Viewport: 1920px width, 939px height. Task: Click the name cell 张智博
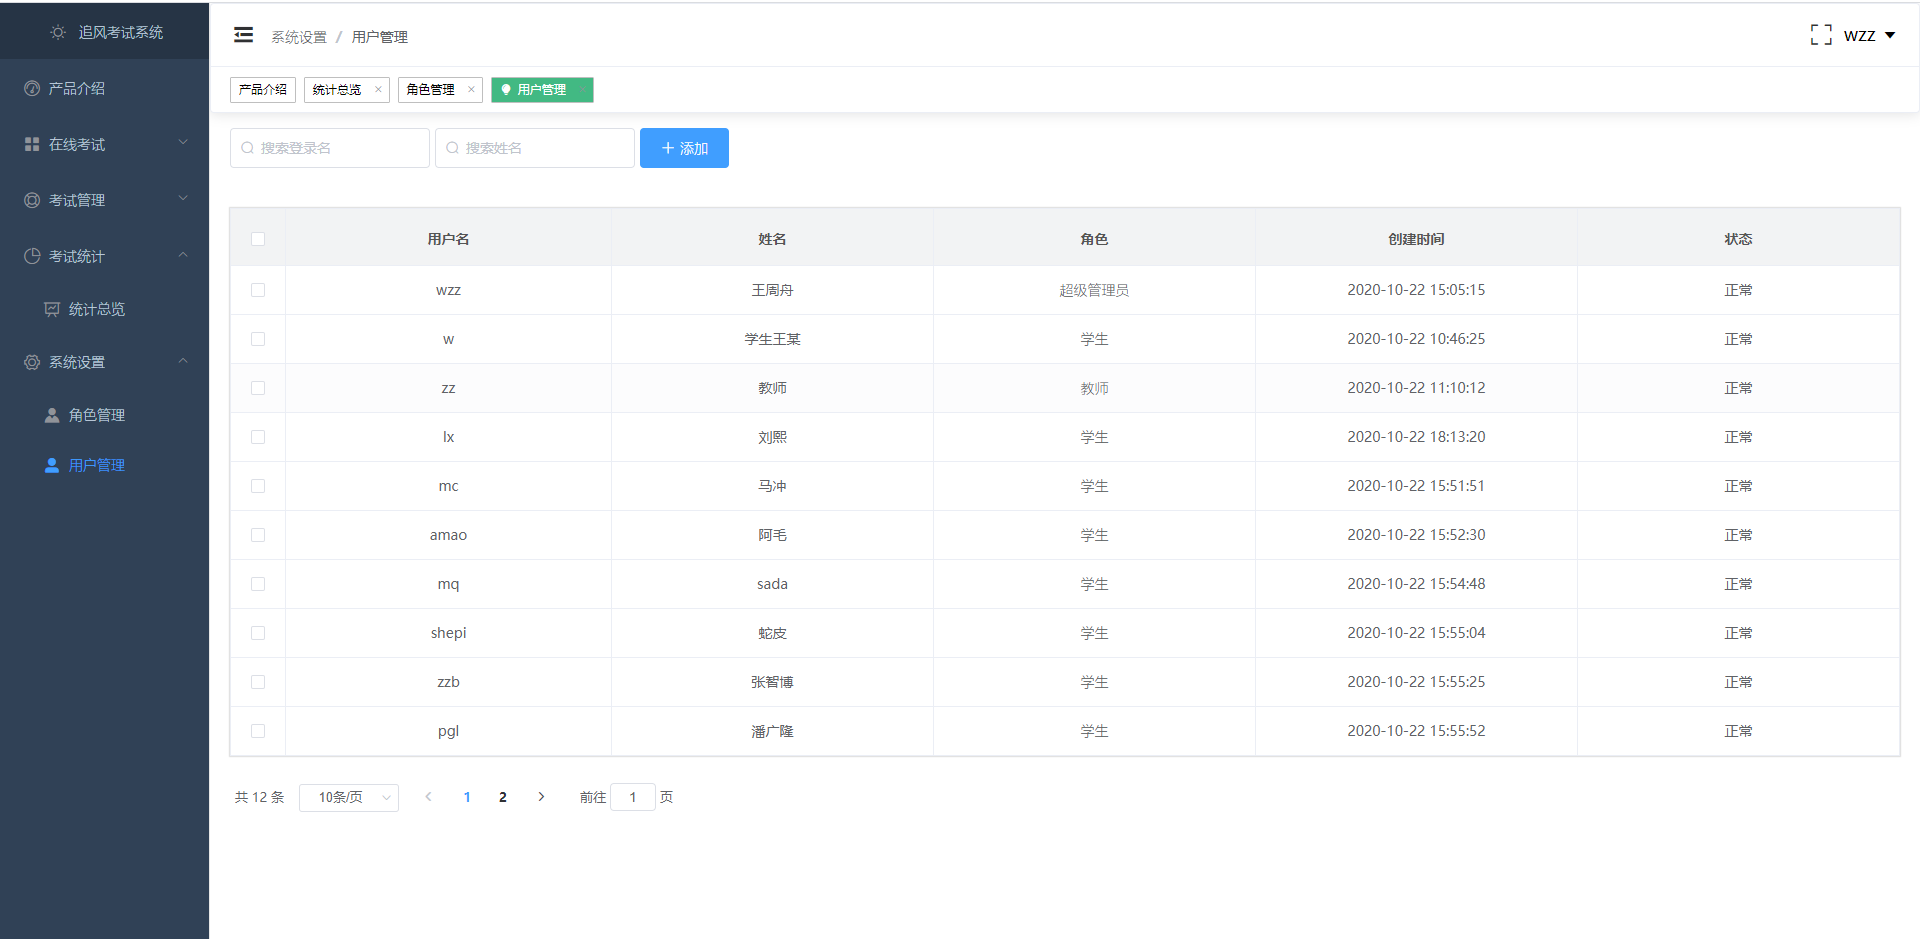pos(772,682)
